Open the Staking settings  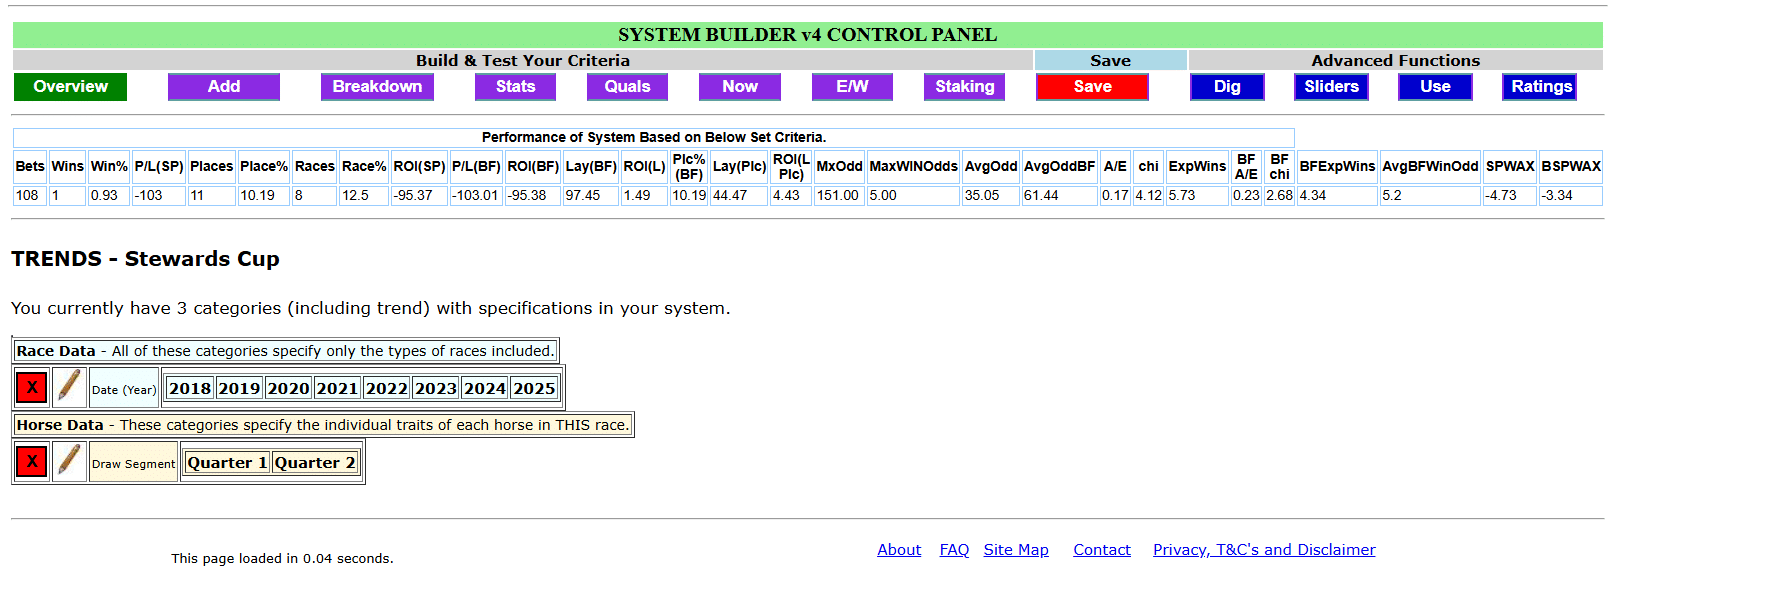click(964, 87)
